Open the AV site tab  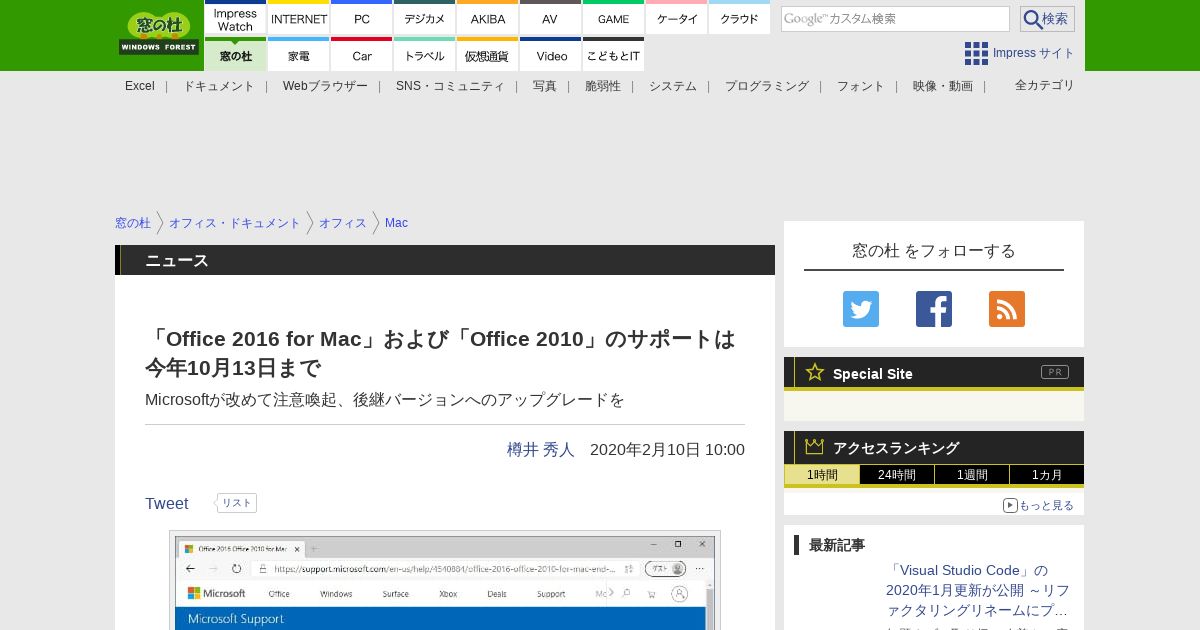point(550,18)
